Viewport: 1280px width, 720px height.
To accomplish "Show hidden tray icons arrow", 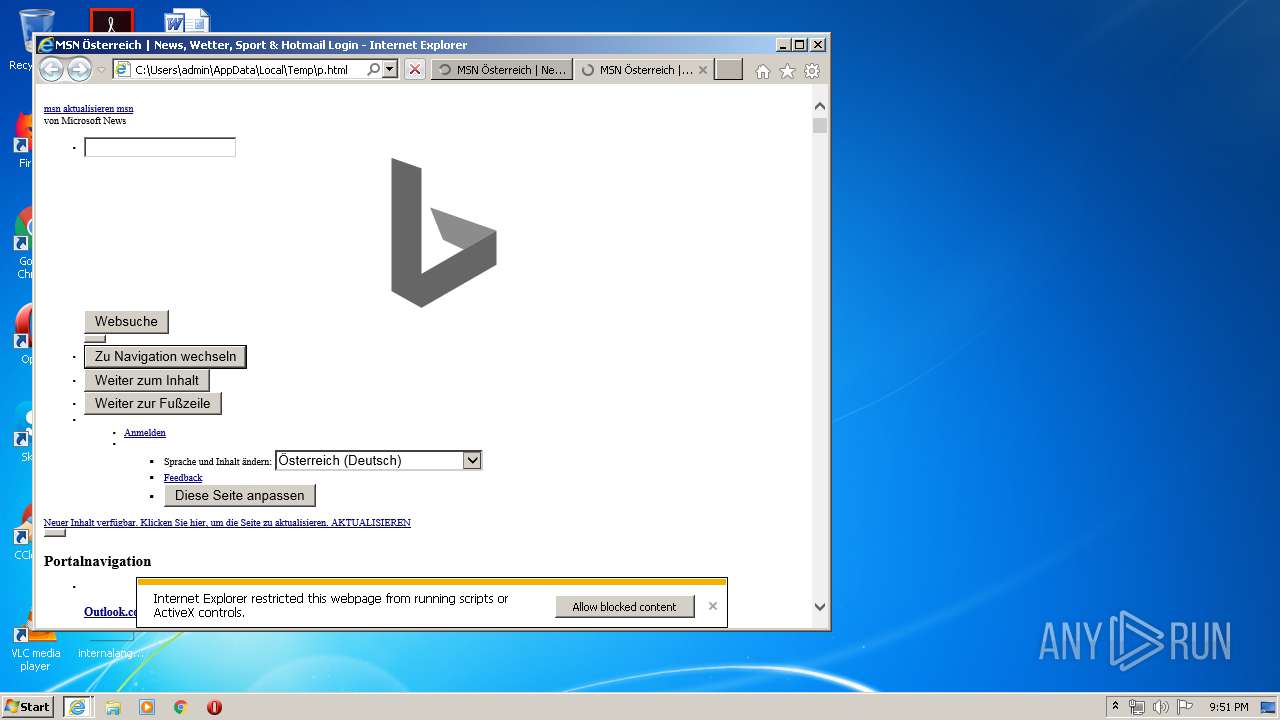I will (1115, 706).
